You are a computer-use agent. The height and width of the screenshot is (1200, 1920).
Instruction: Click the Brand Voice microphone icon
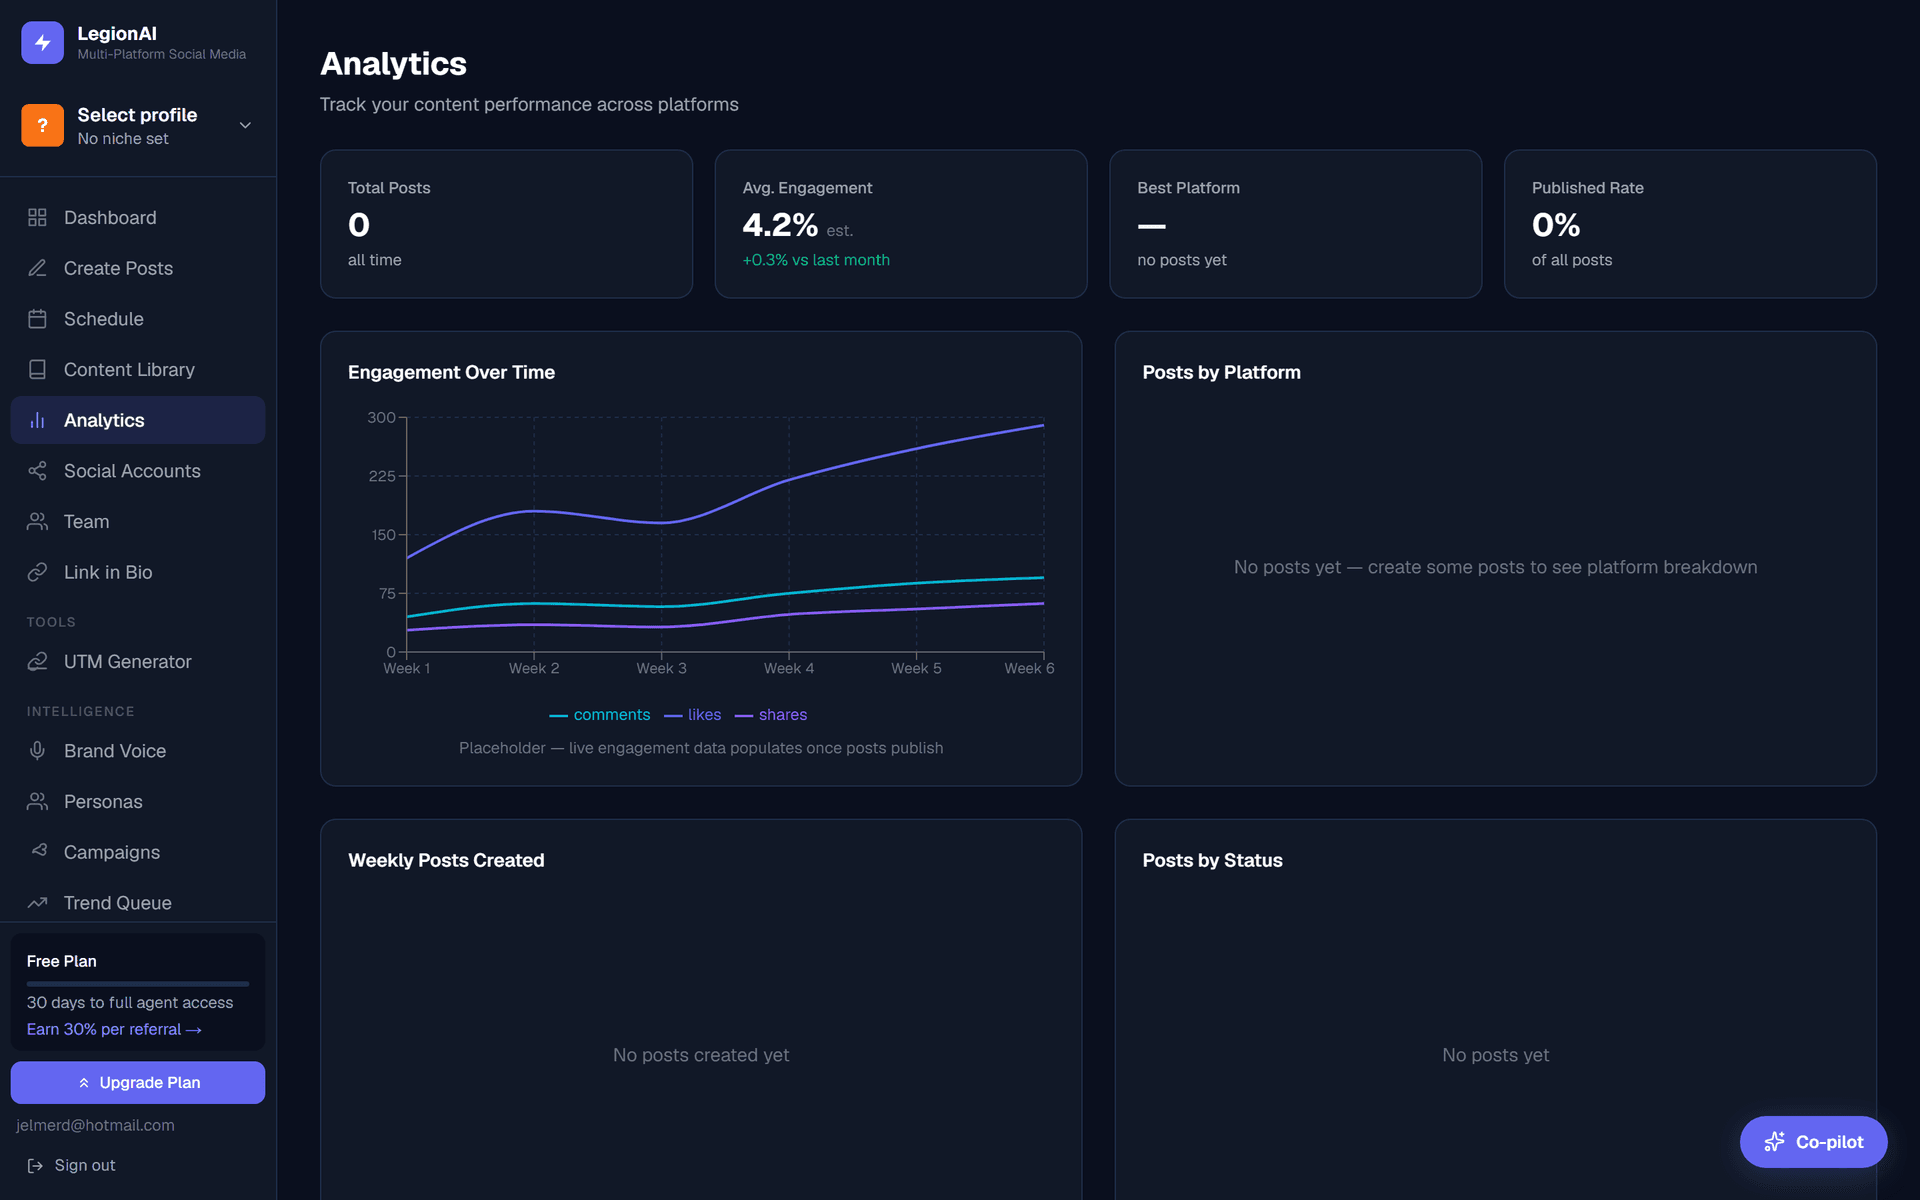point(37,750)
